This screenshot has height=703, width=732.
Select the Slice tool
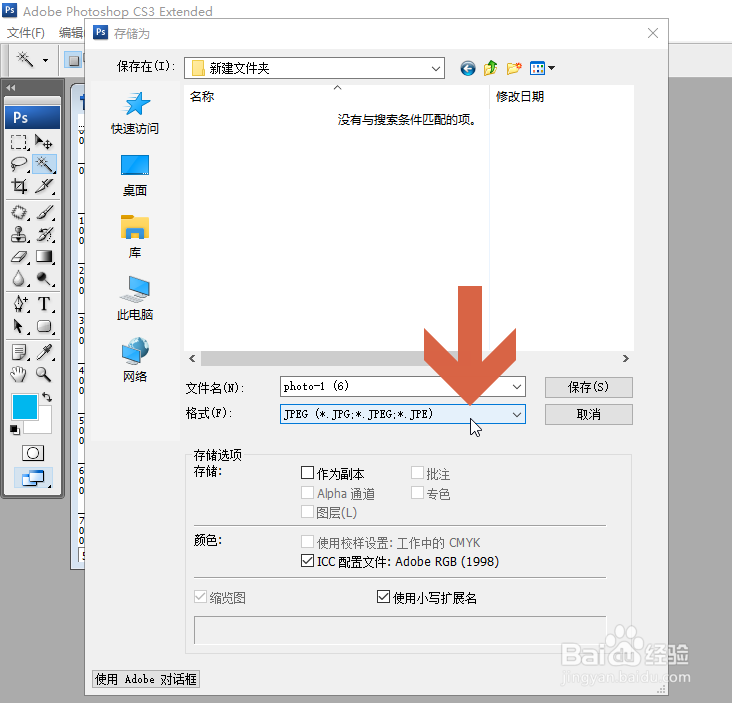[44, 186]
